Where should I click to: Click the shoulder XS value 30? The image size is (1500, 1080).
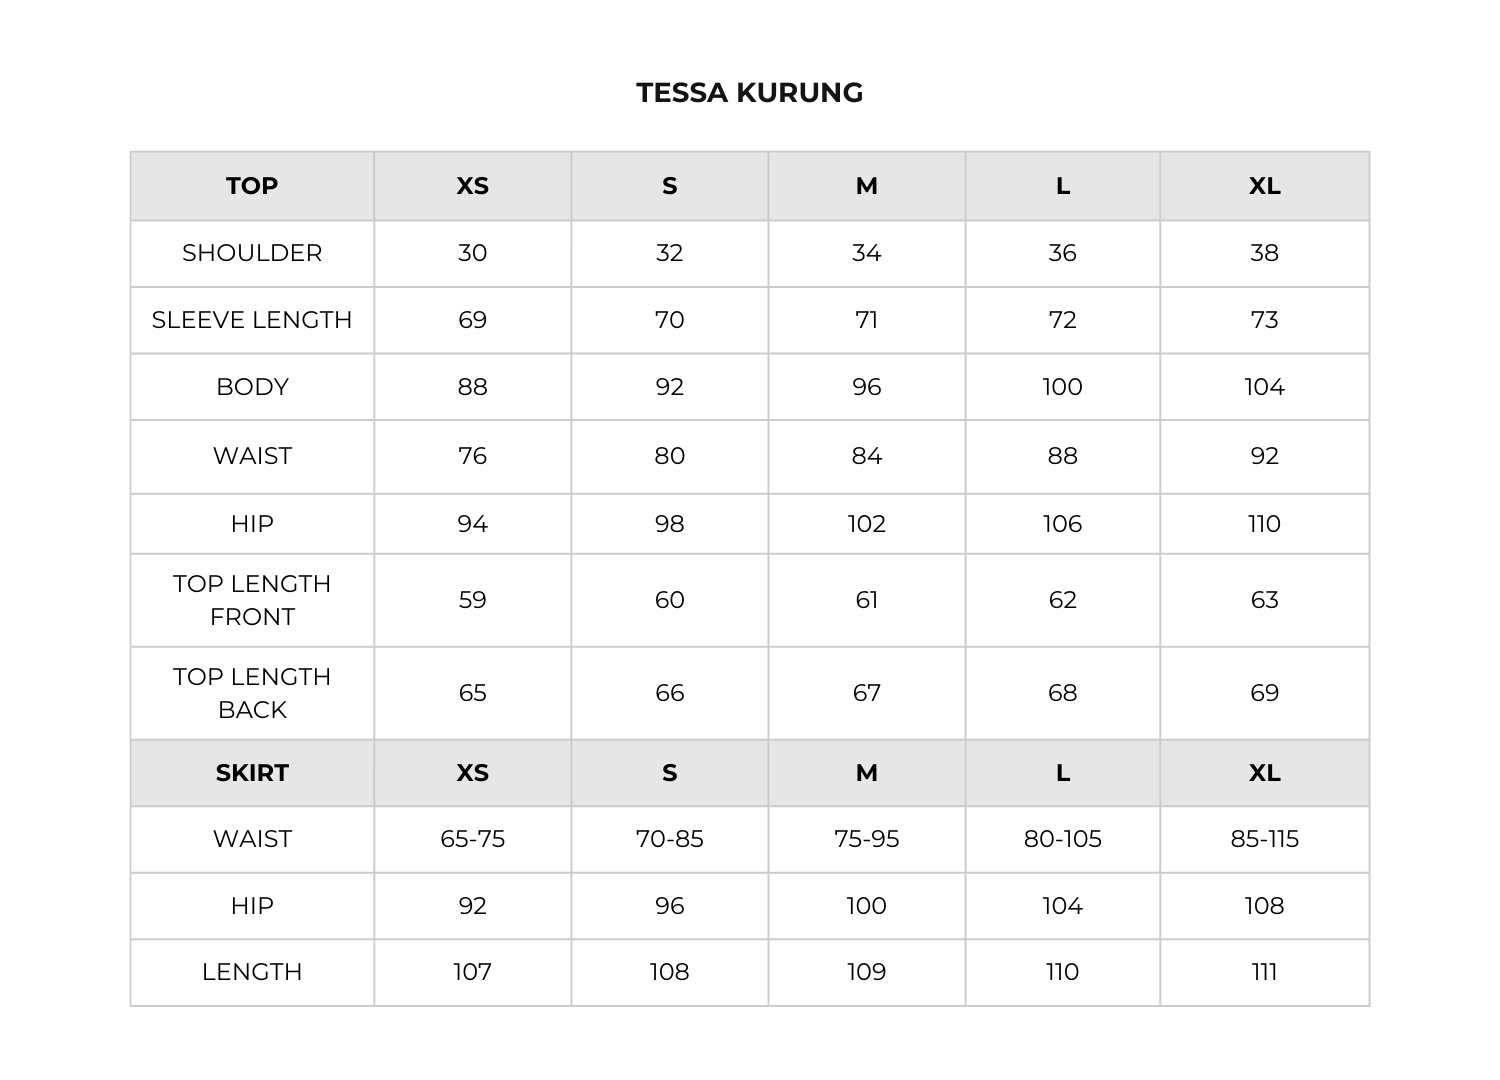click(472, 253)
